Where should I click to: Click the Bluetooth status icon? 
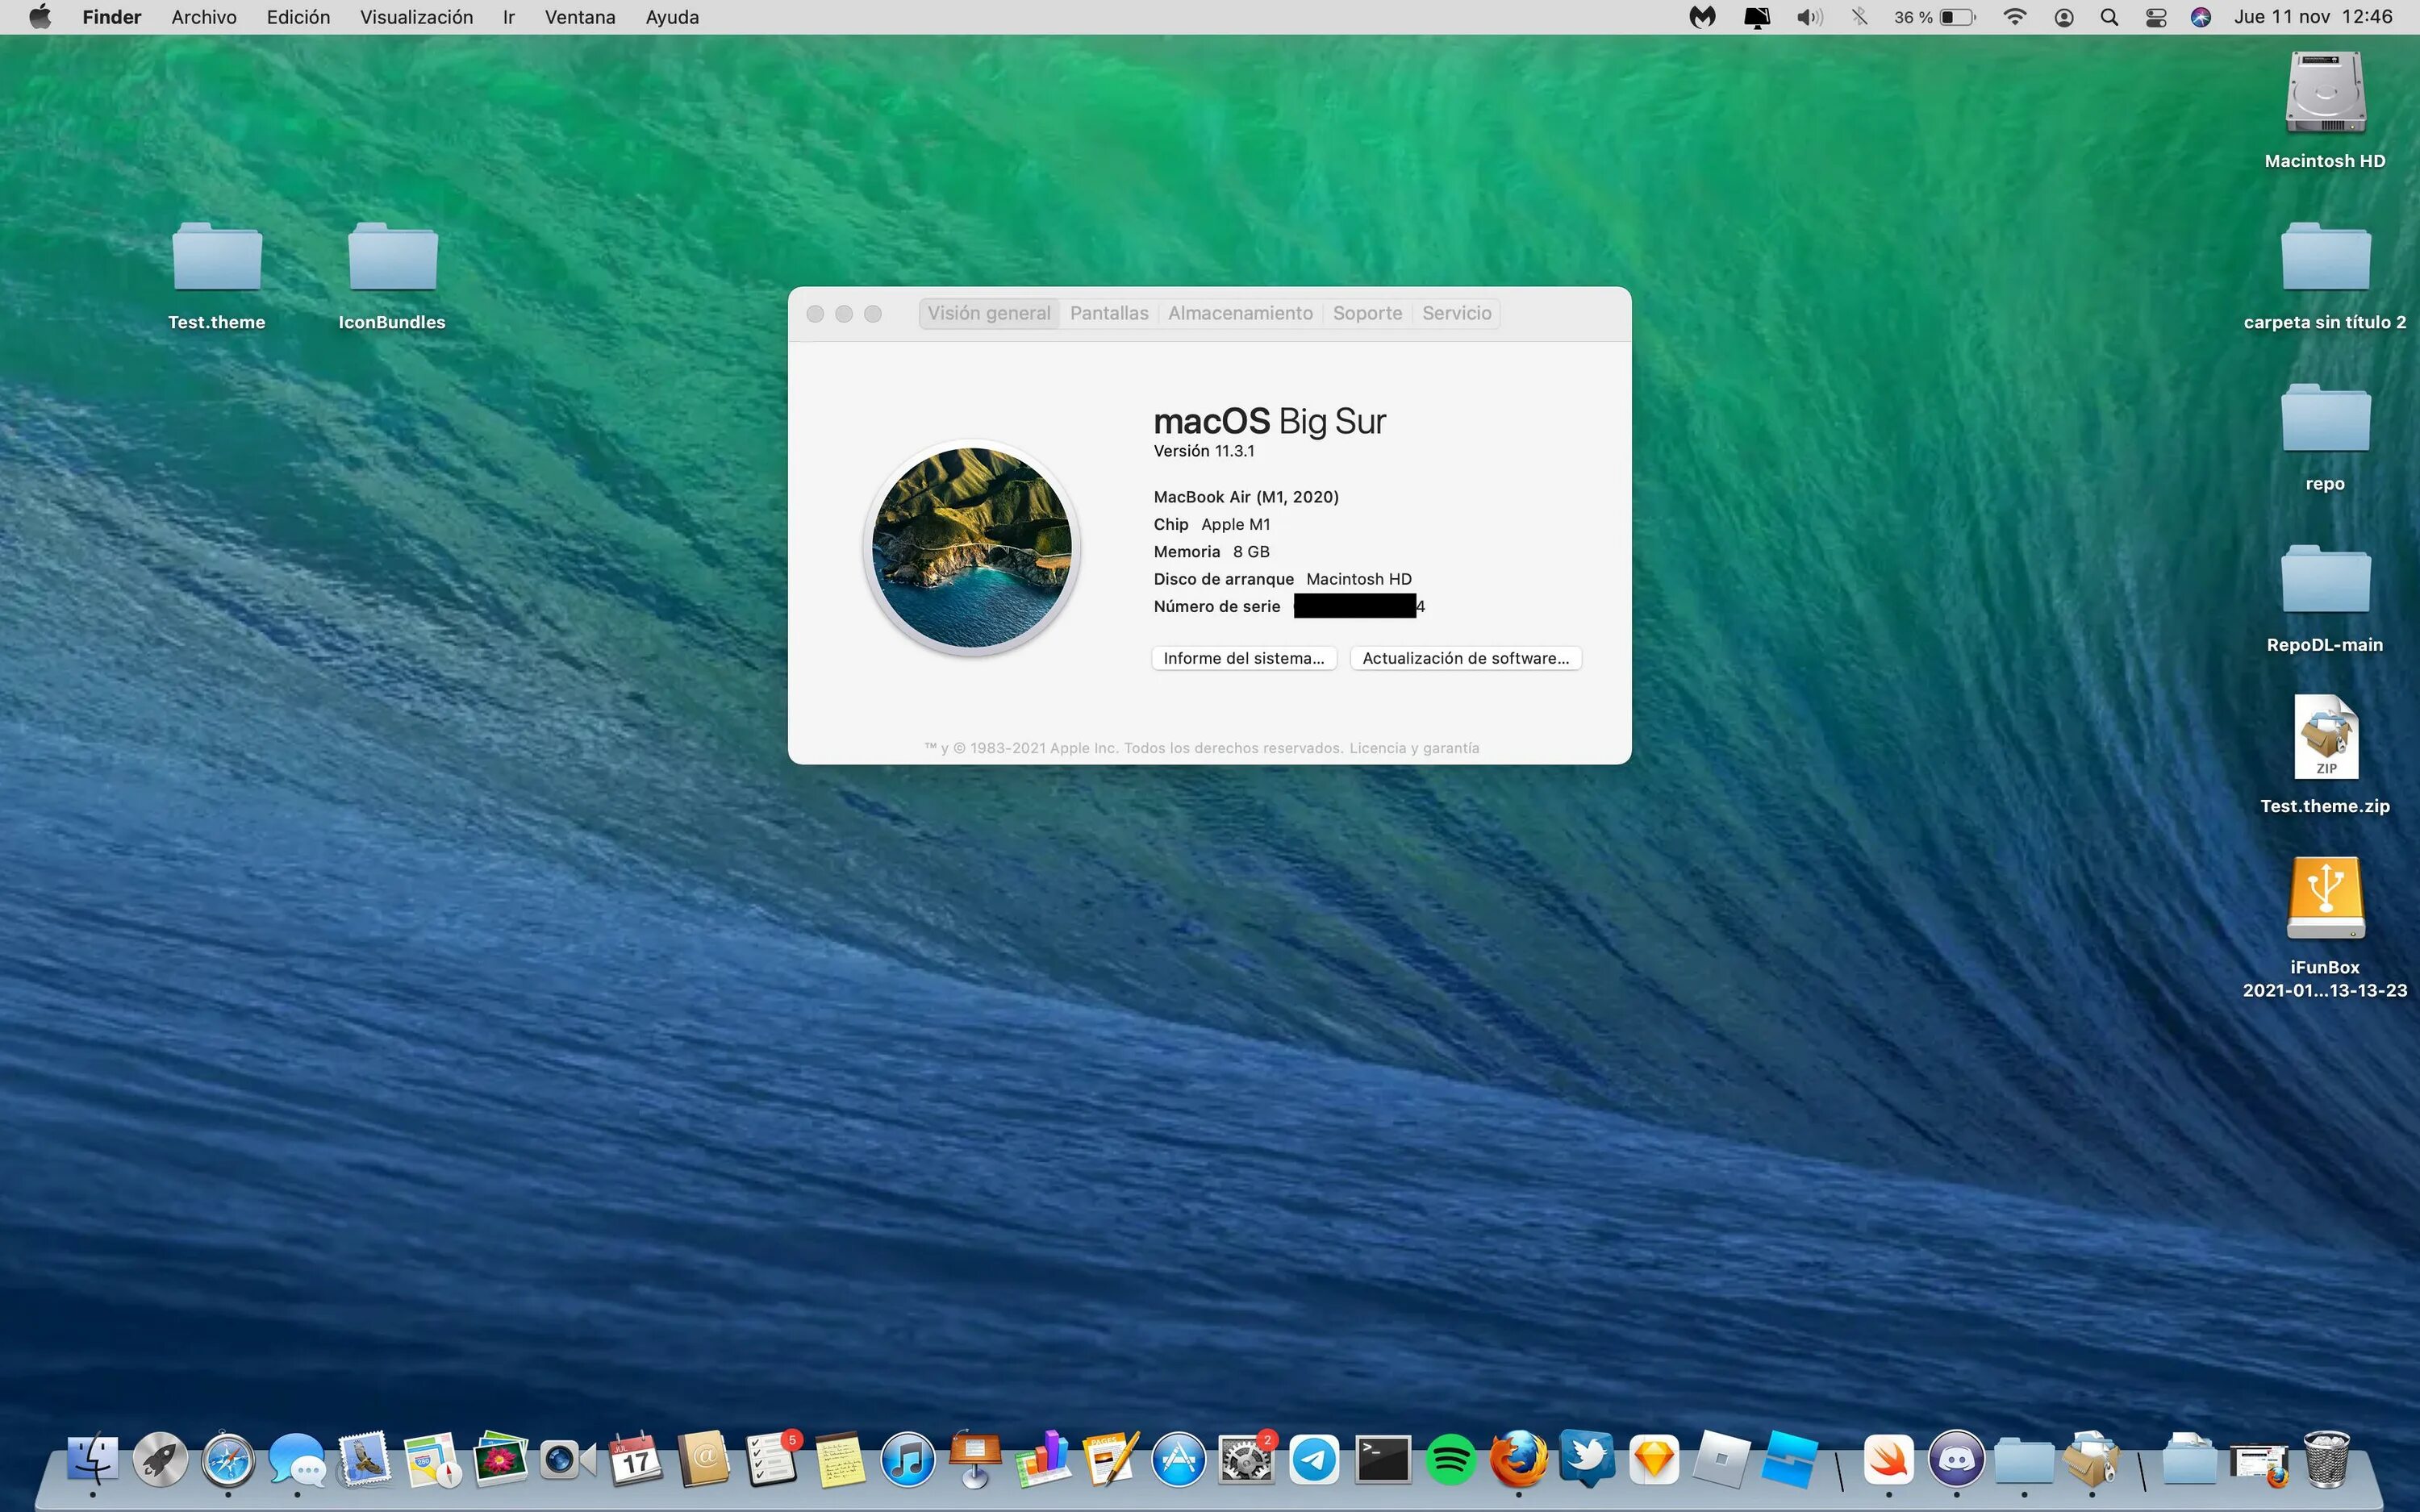(1859, 17)
